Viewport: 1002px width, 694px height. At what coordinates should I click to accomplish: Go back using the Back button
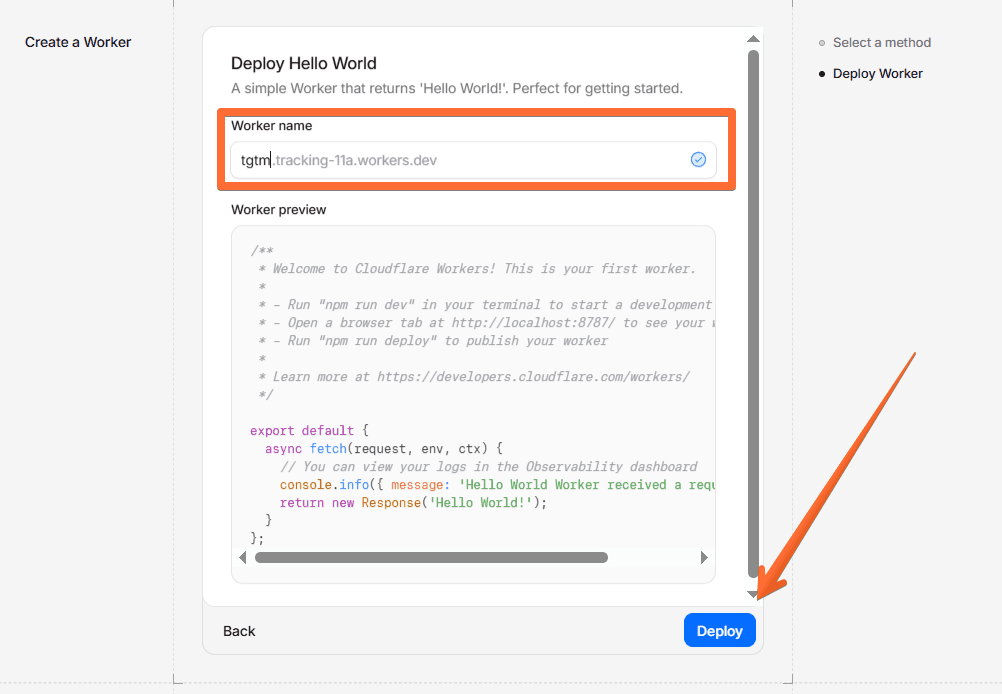[x=239, y=631]
